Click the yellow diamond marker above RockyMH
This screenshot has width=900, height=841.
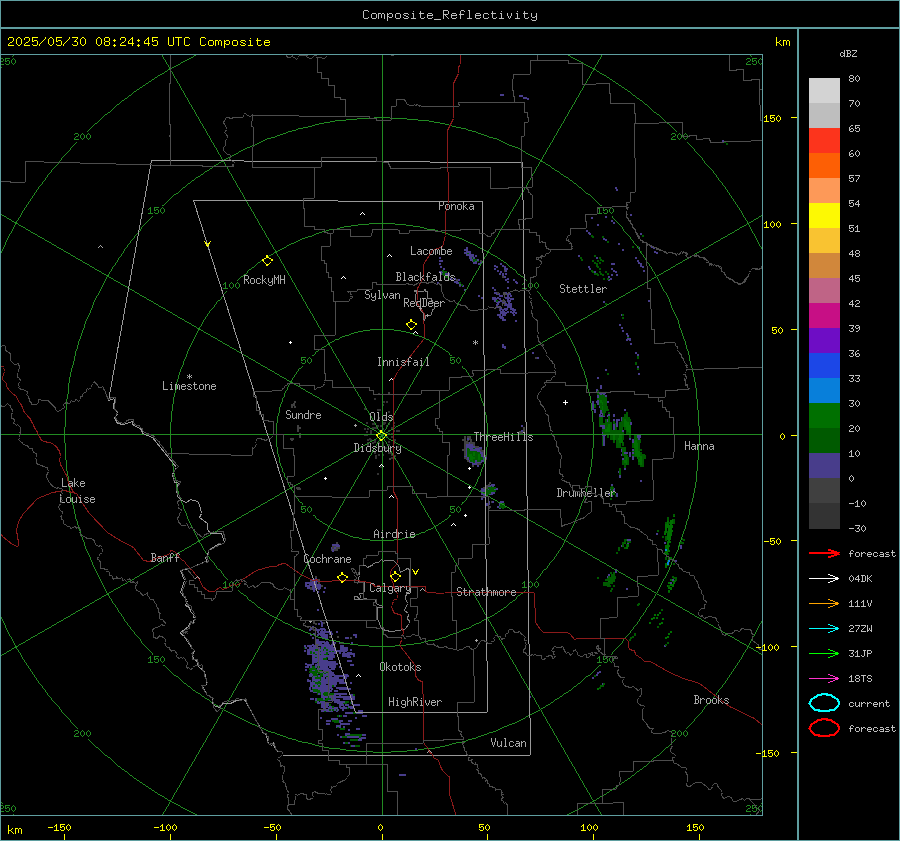[x=267, y=261]
